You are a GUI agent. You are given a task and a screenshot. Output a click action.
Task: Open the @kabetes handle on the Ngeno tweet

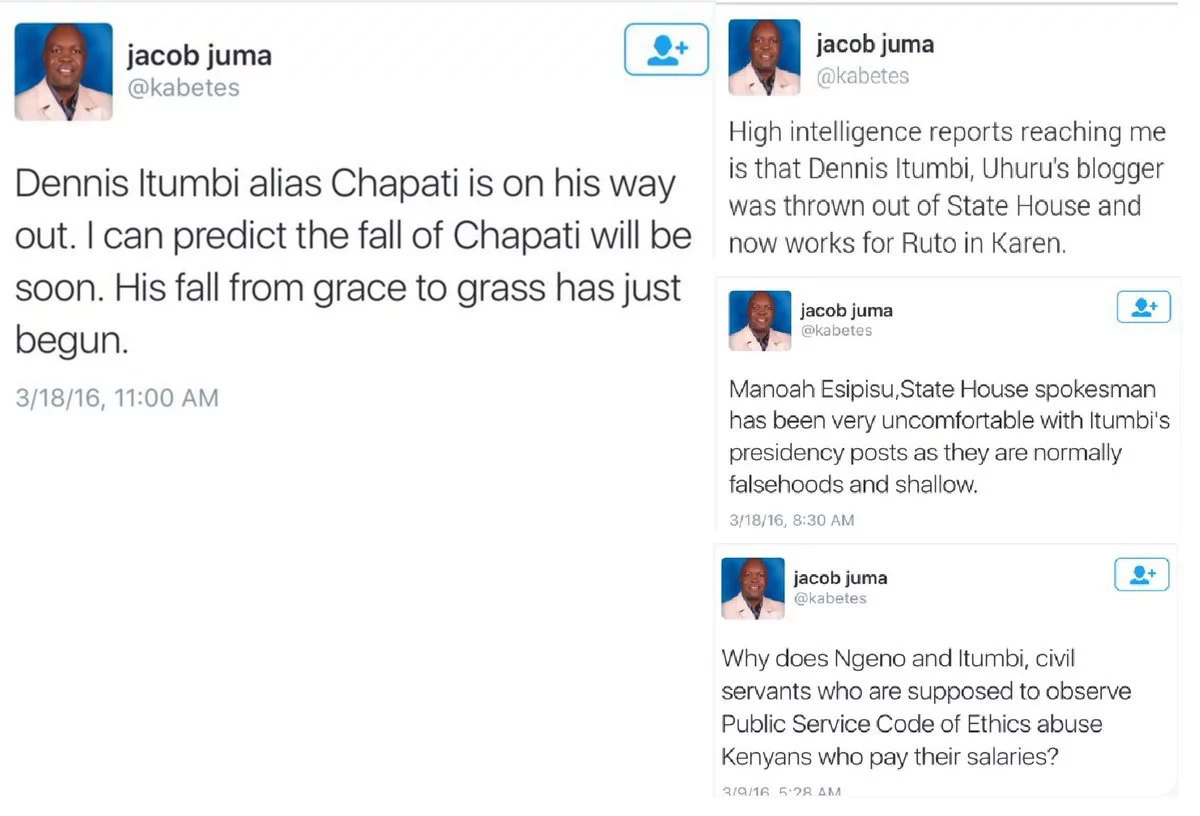(830, 598)
